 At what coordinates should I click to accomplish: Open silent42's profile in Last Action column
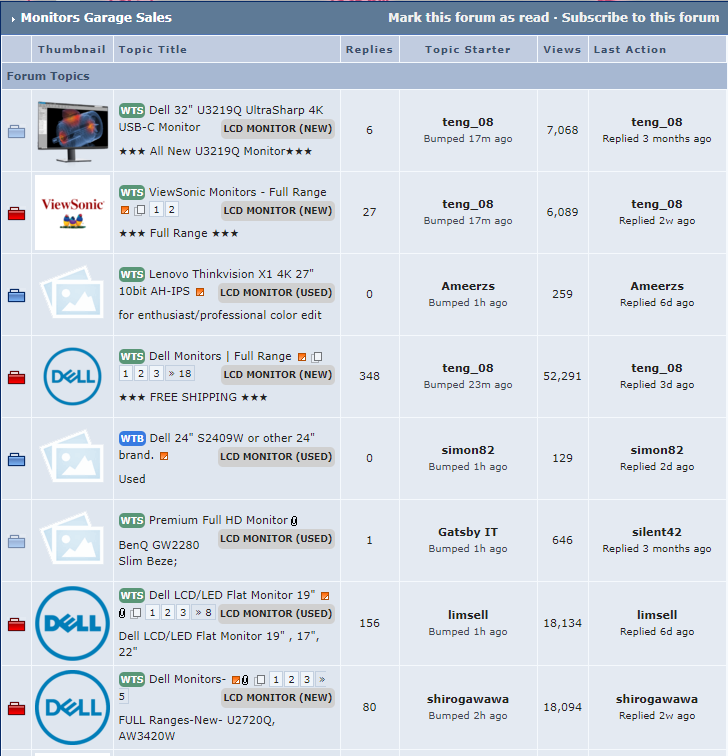pyautogui.click(x=657, y=532)
